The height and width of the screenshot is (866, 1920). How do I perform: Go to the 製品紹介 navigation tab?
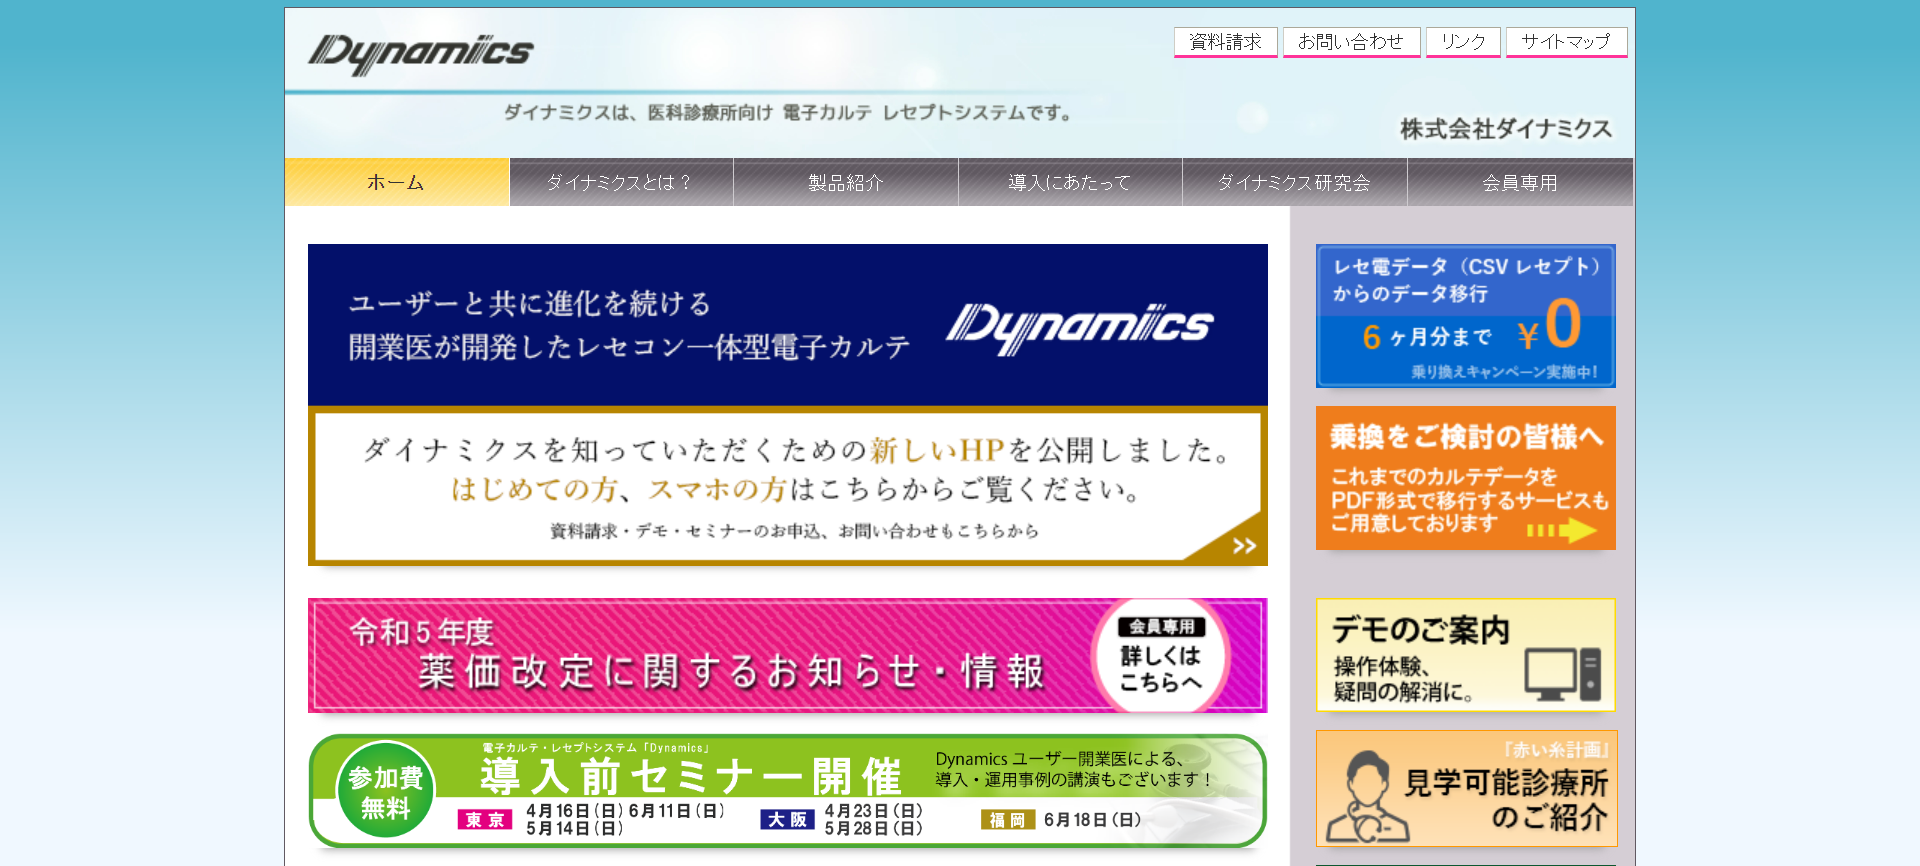click(x=846, y=182)
